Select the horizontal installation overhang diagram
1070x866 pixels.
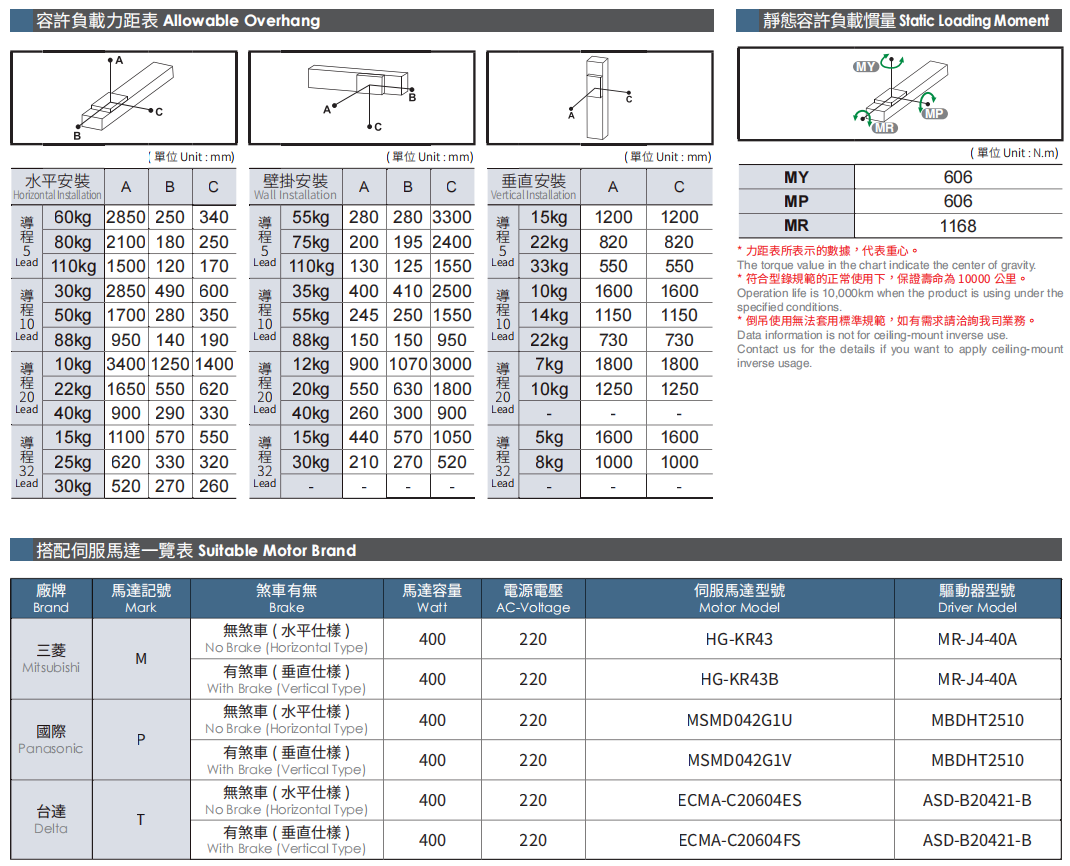click(123, 97)
